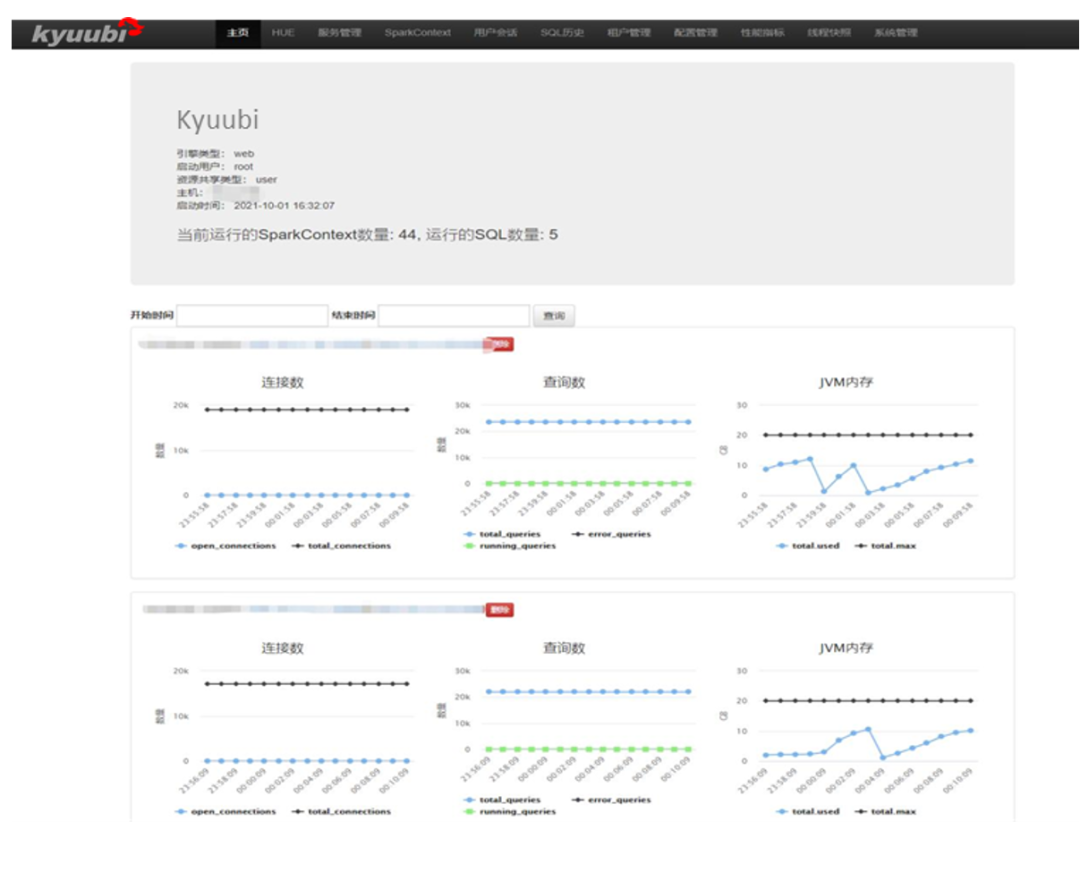Screen dimensions: 1080x872
Task: Toggle total.used legend in lower JVM内存 chart
Action: (x=808, y=811)
